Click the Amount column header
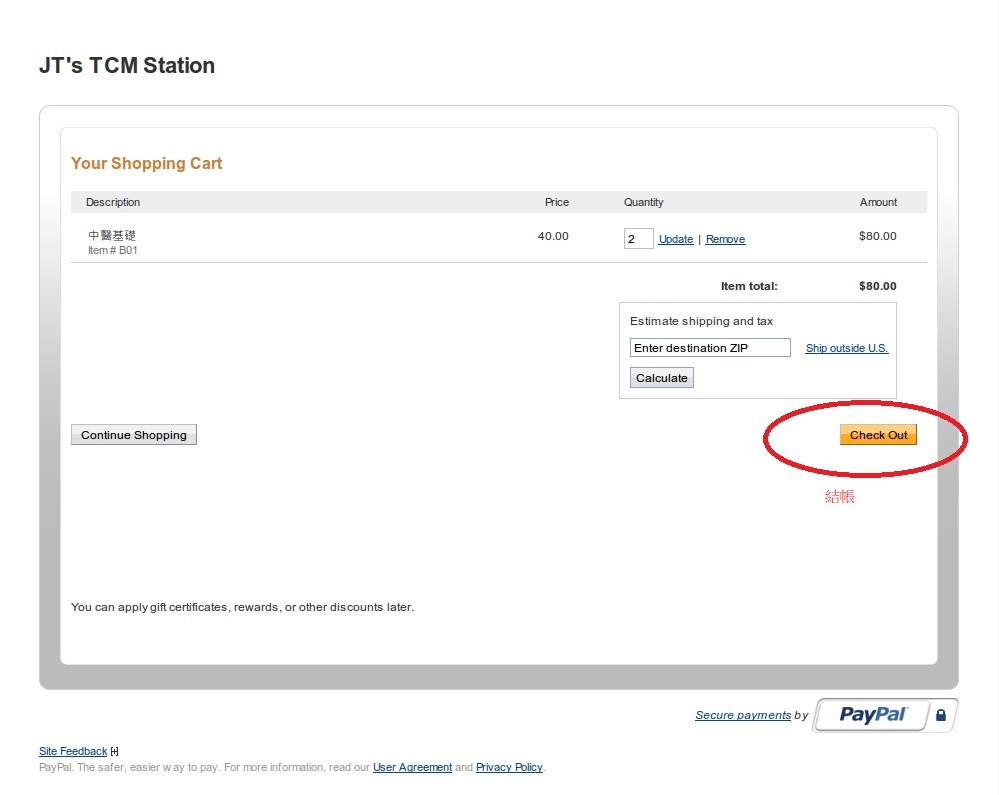 [878, 202]
